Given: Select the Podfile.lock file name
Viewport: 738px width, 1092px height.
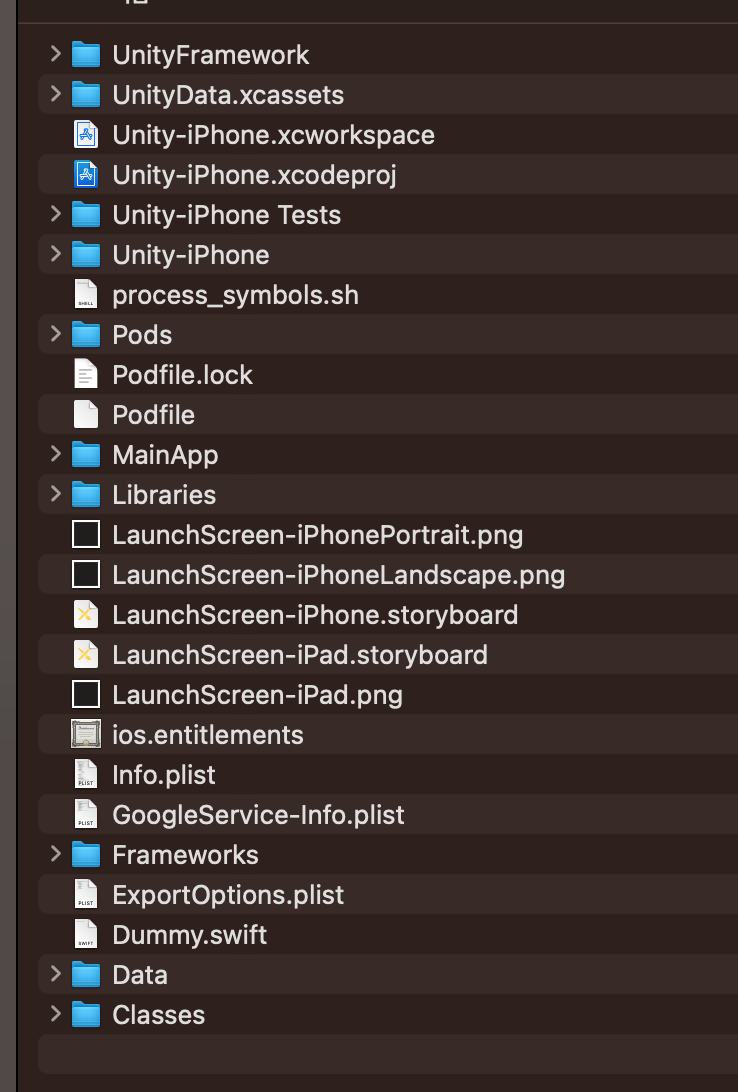Looking at the screenshot, I should pos(183,375).
